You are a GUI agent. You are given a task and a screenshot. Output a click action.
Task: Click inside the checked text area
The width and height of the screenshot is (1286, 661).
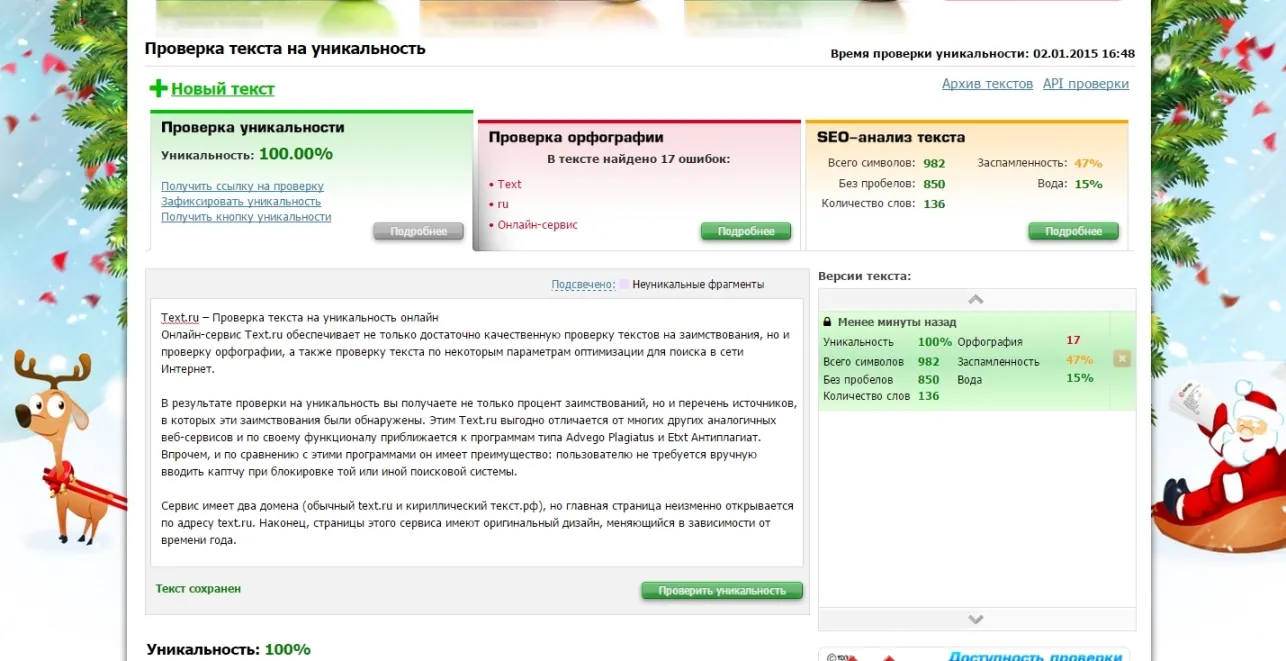(x=477, y=432)
